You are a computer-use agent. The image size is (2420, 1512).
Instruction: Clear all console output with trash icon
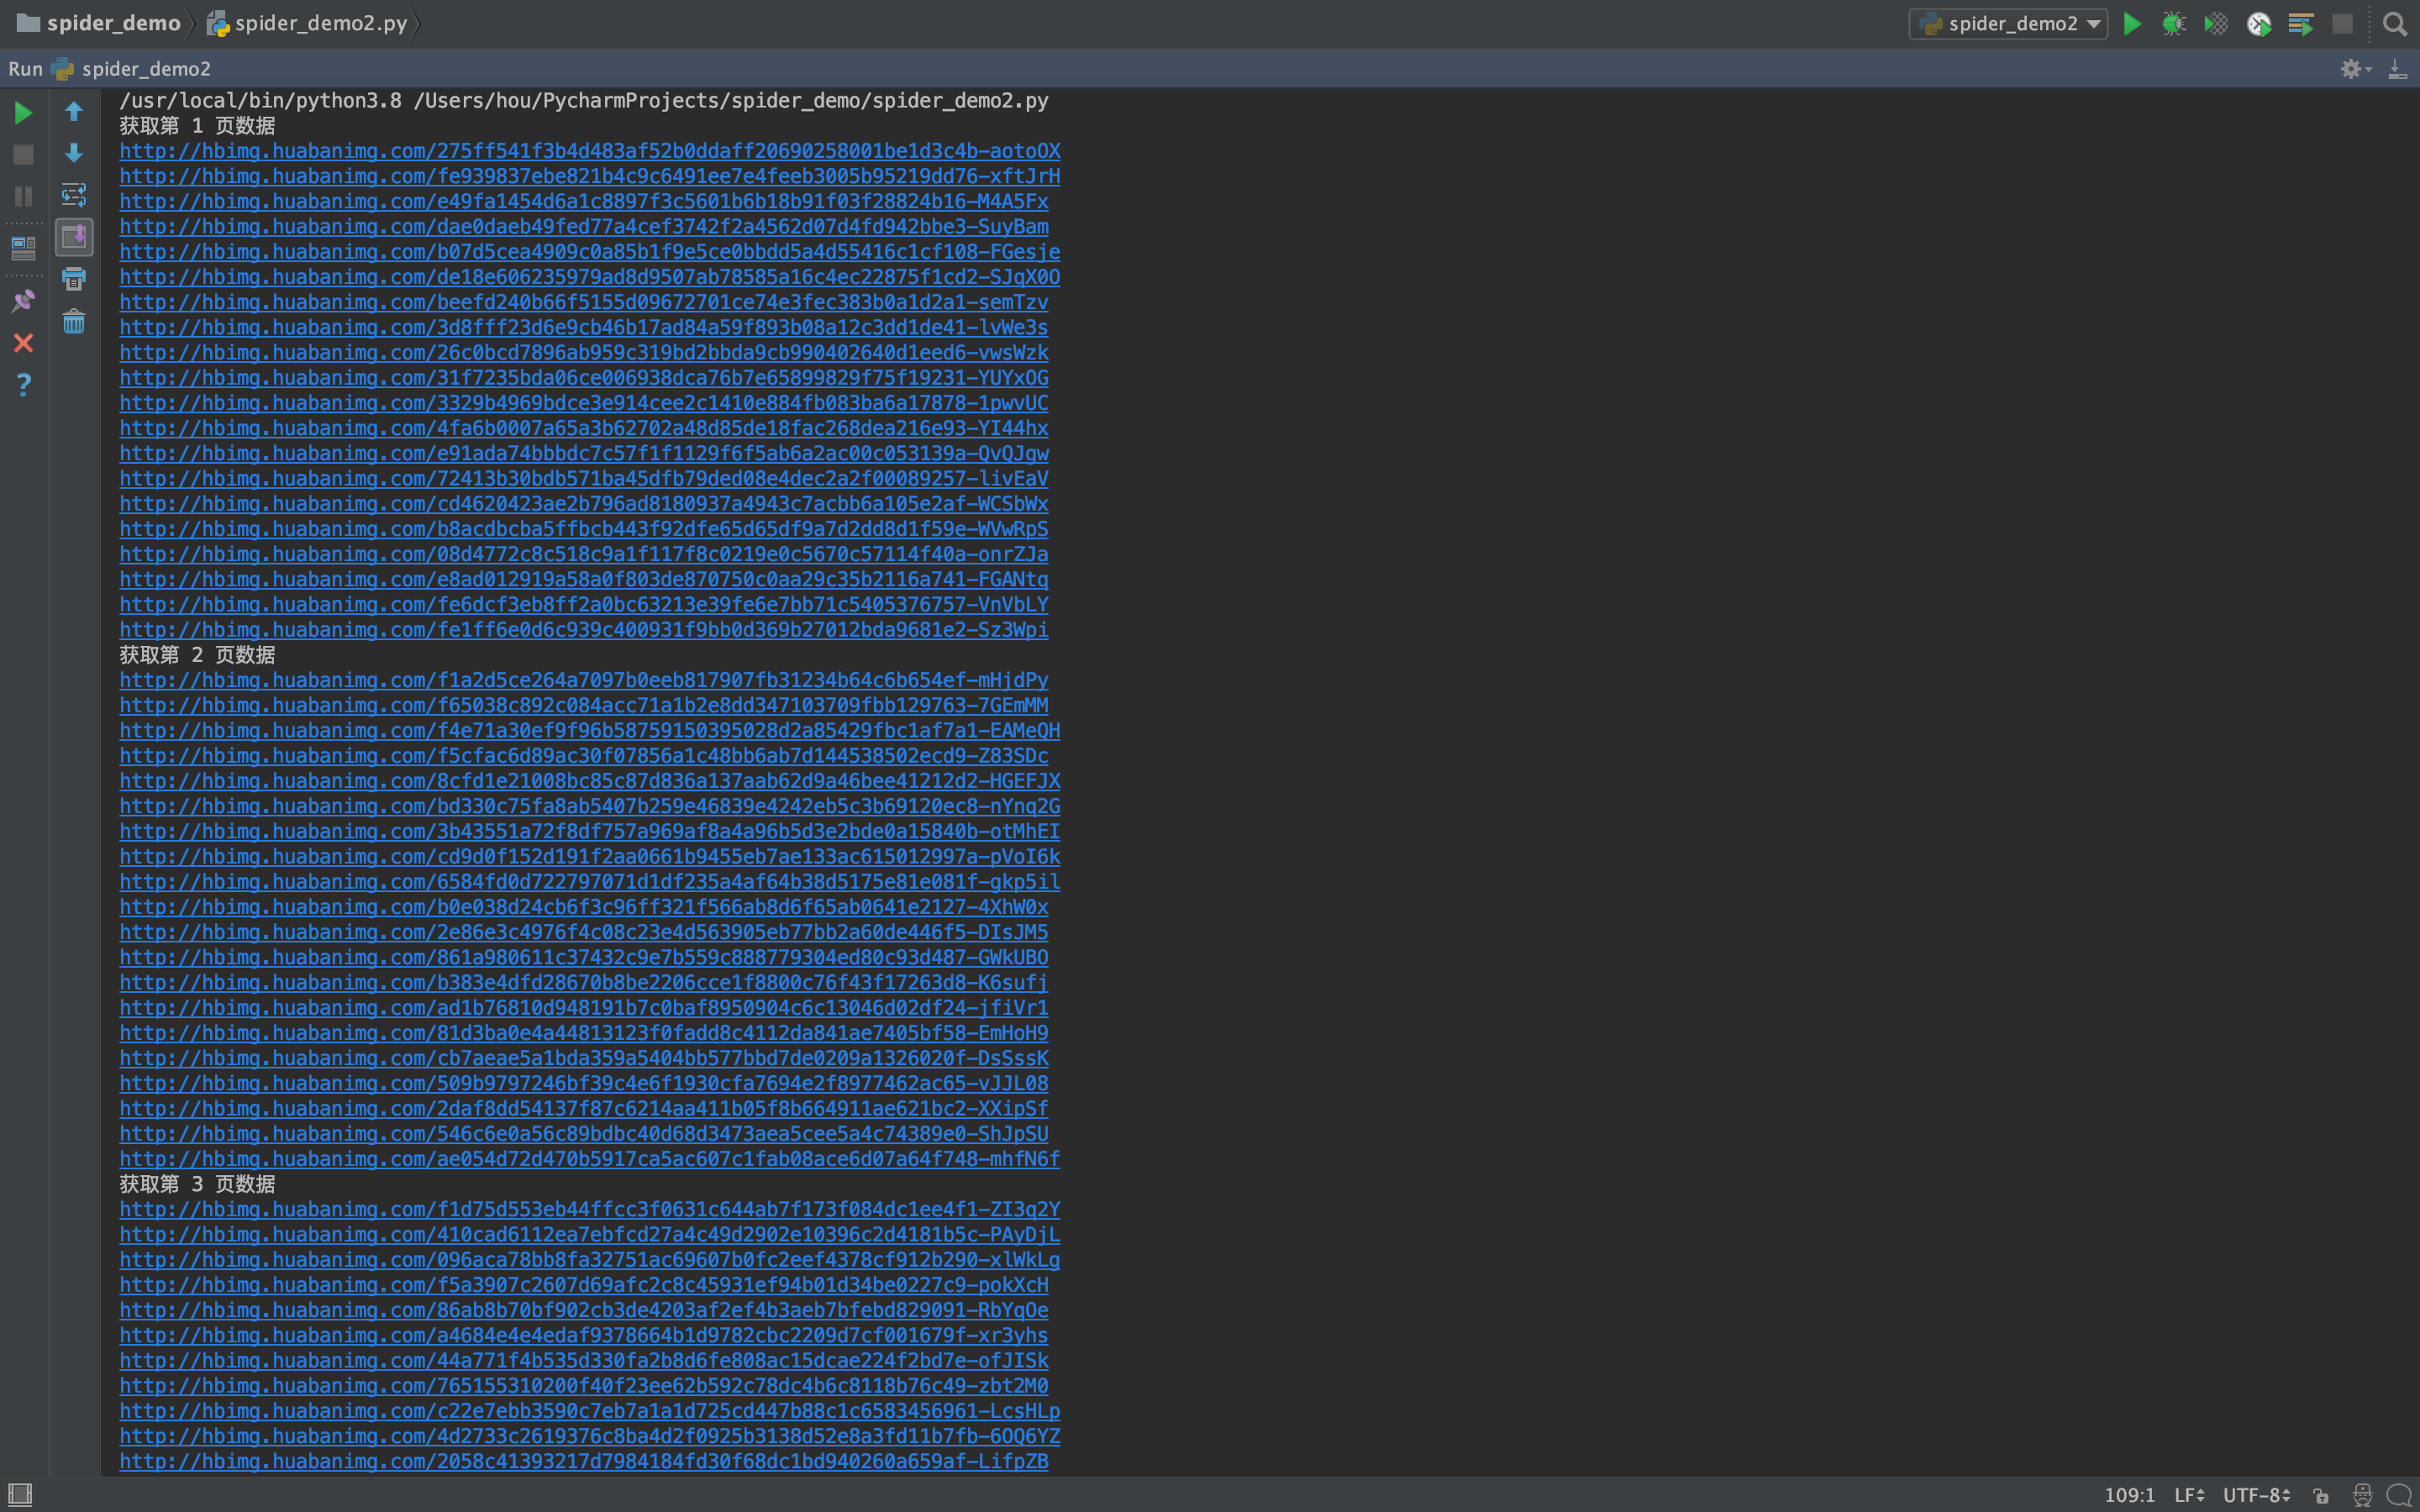point(74,322)
